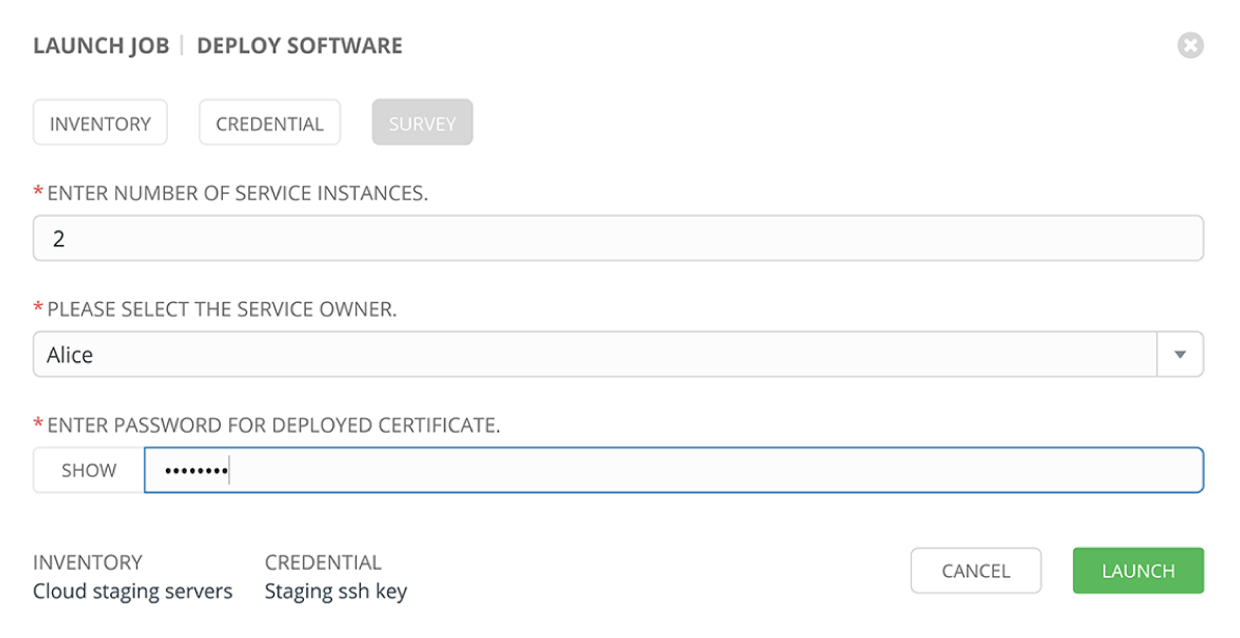Click the number of service instances field
This screenshot has width=1240, height=638.
point(617,239)
